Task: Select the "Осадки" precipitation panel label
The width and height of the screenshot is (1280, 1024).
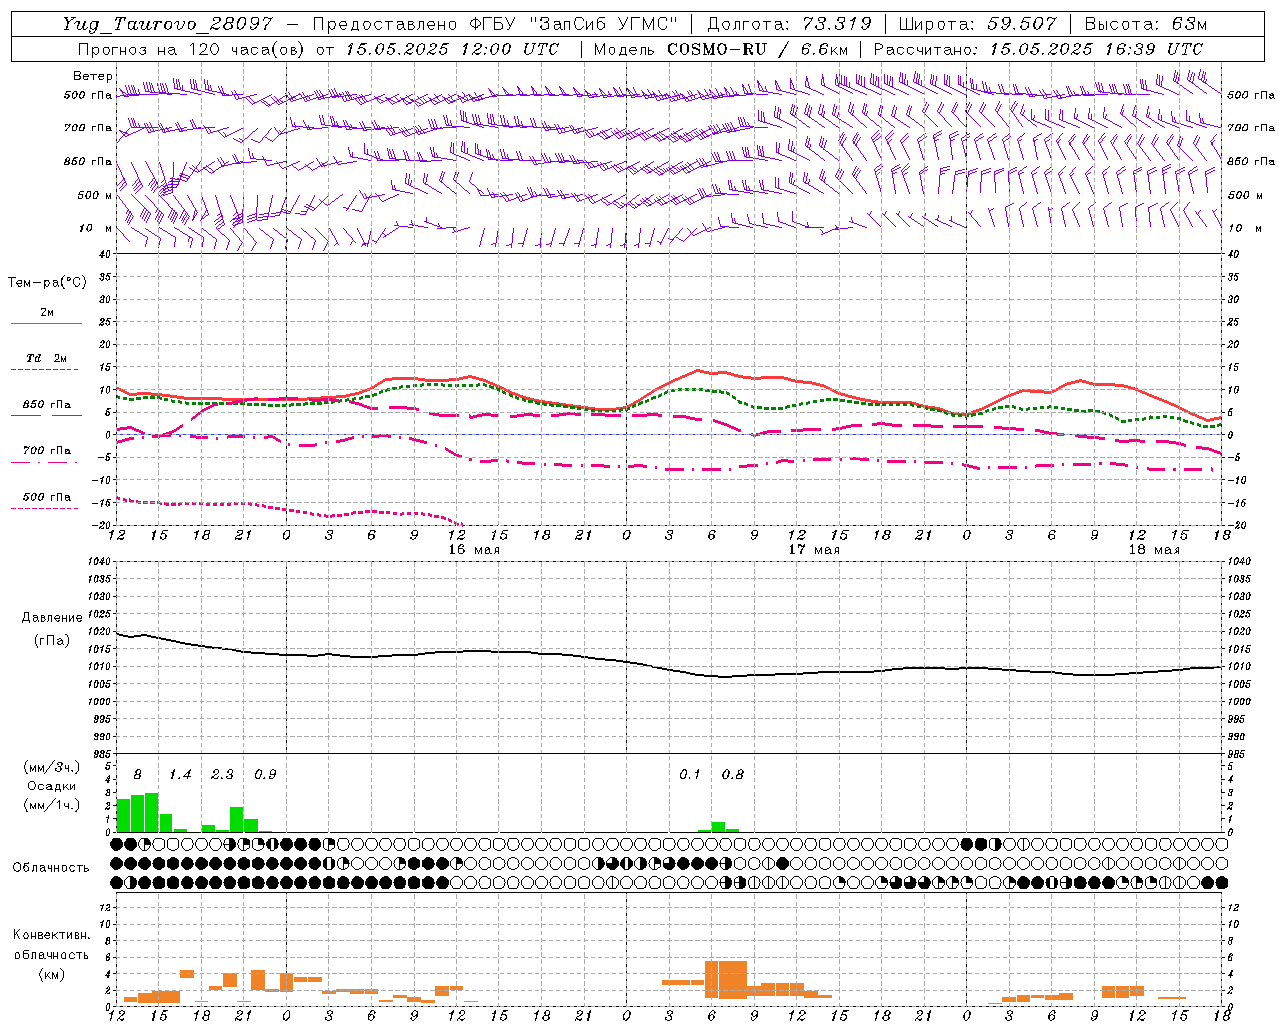Action: pyautogui.click(x=52, y=786)
